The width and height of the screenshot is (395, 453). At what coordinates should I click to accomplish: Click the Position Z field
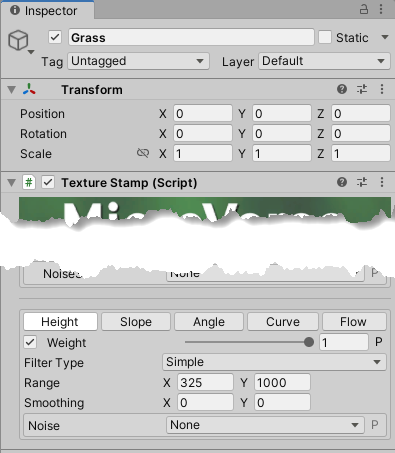[x=361, y=113]
